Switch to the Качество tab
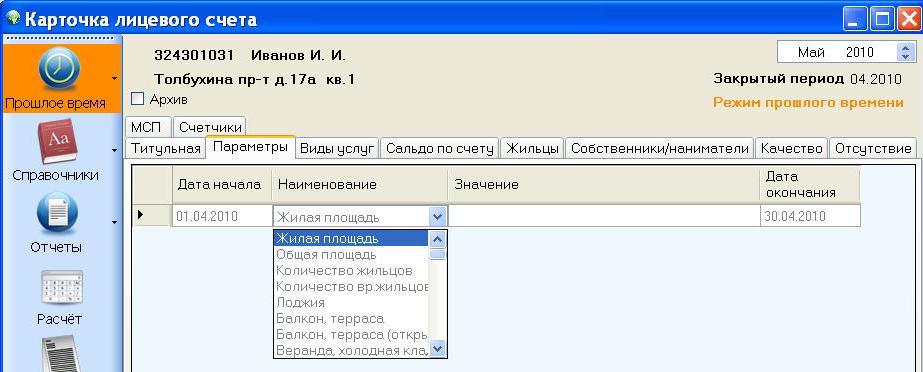Image resolution: width=923 pixels, height=372 pixels. tap(791, 148)
